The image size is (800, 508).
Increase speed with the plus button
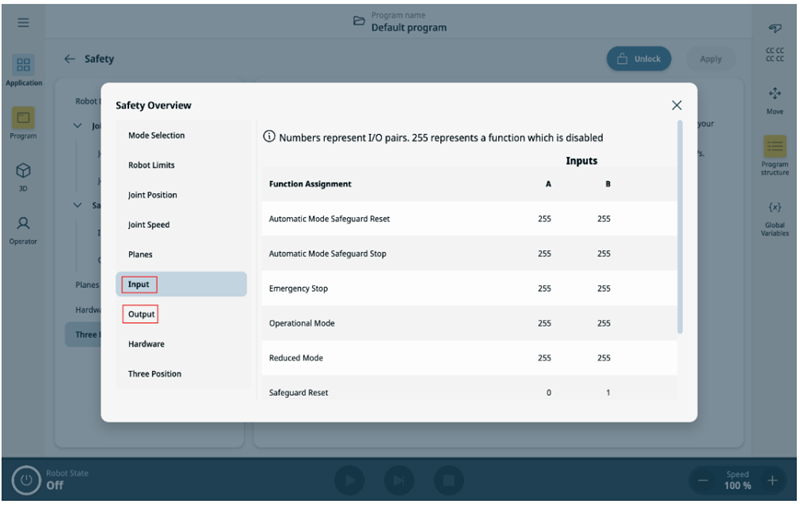click(772, 481)
